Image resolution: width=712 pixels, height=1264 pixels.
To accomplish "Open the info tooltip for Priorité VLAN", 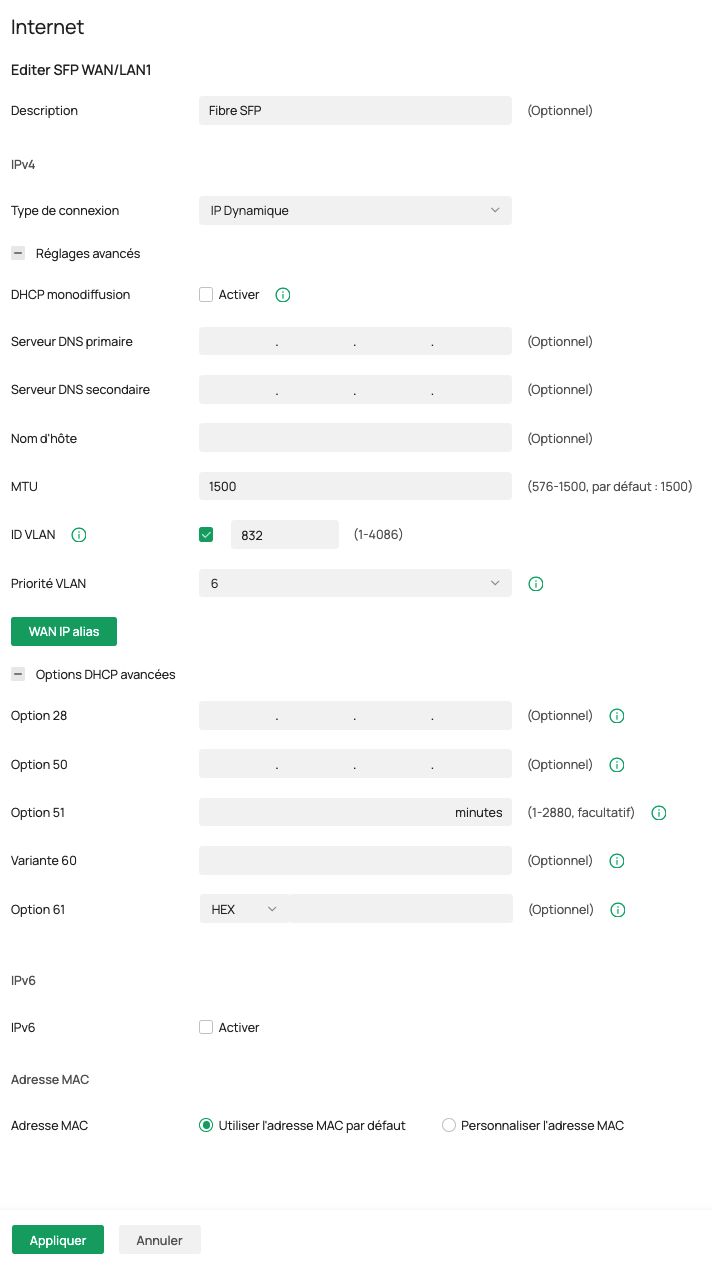I will [x=535, y=584].
